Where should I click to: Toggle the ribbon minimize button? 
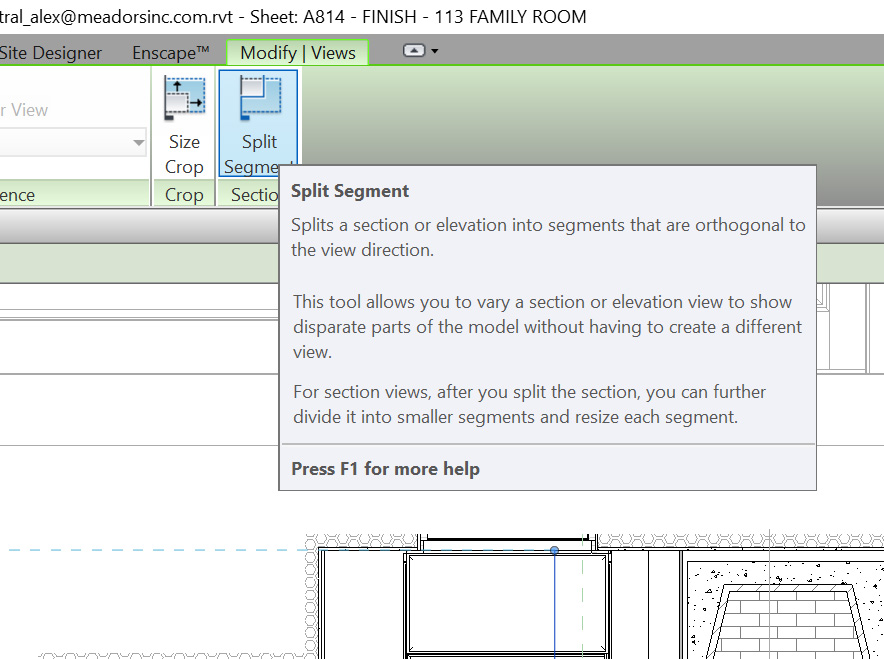(414, 51)
